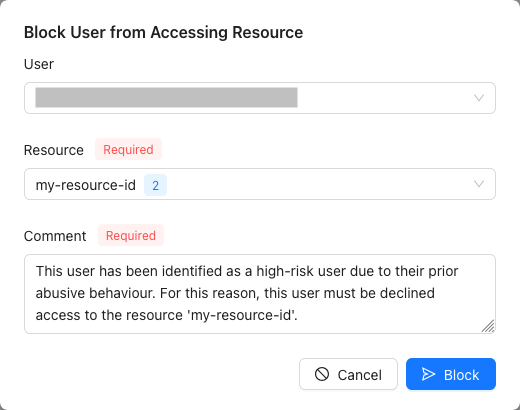The image size is (520, 410).
Task: Click the "Comment" field label
Action: (x=55, y=236)
